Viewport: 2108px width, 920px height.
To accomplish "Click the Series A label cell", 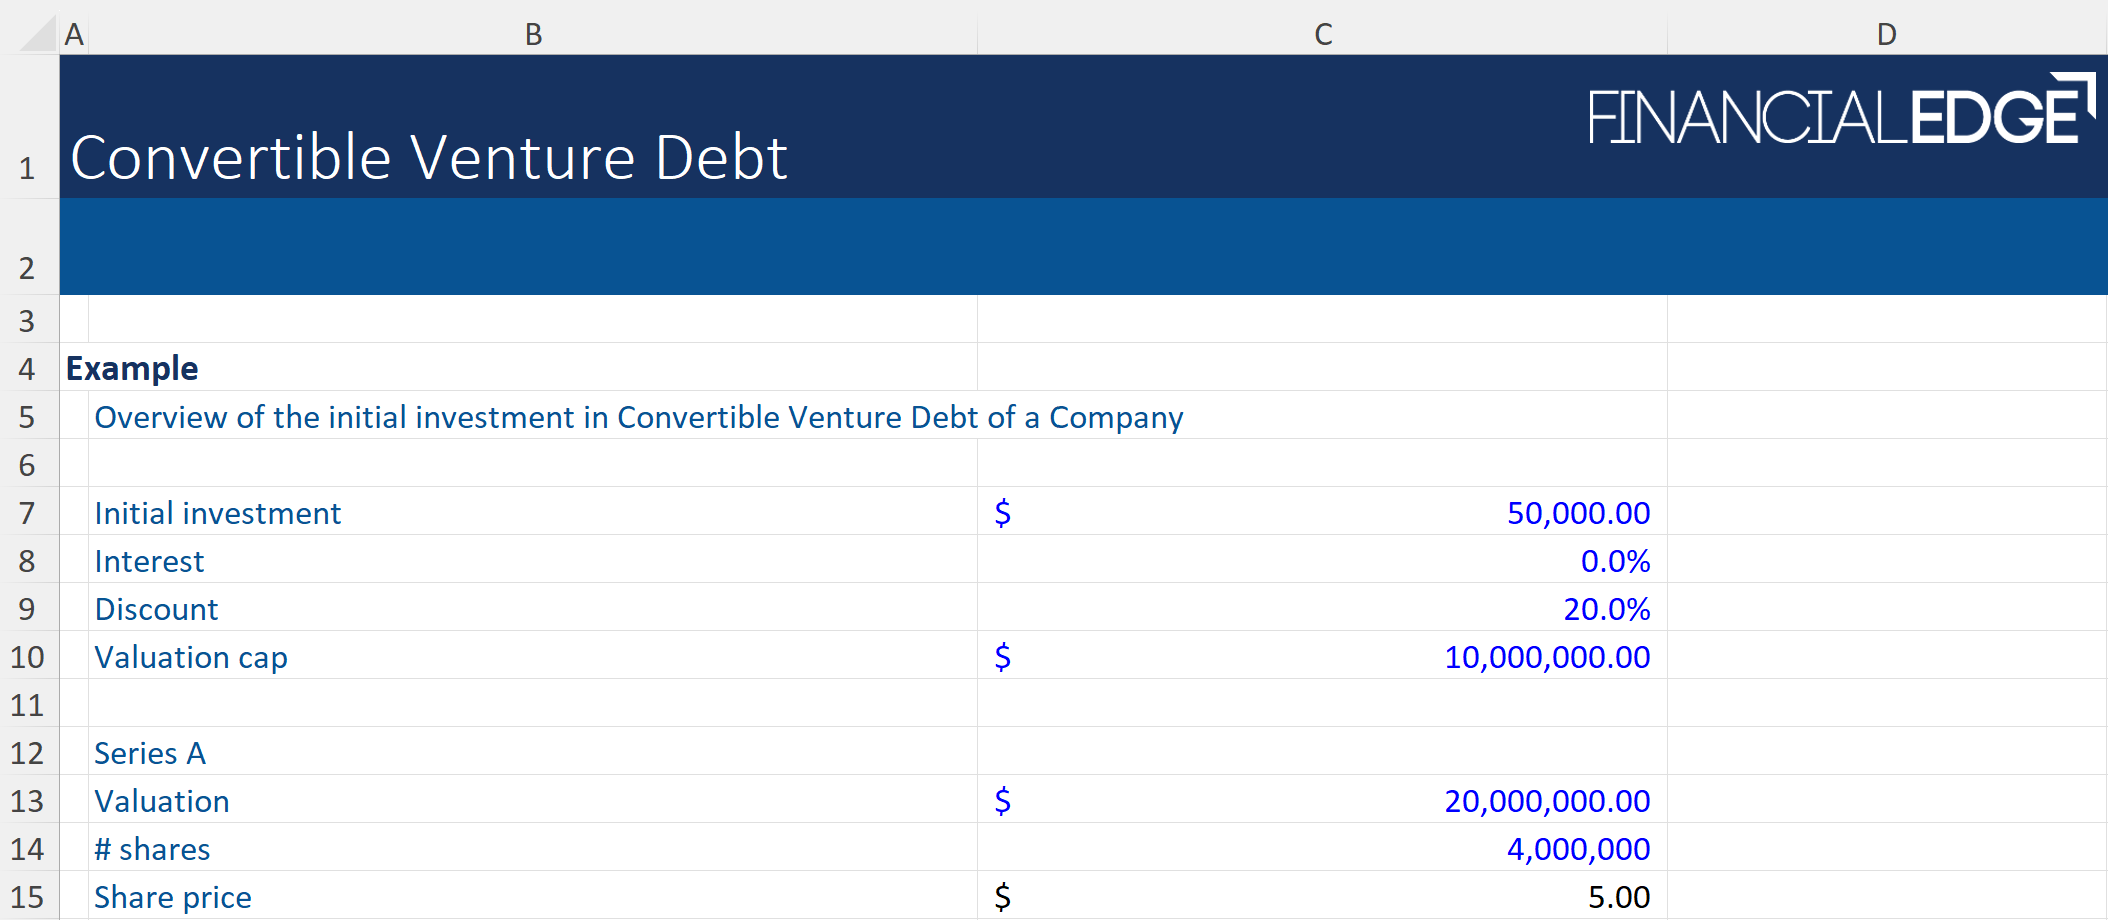I will 150,753.
